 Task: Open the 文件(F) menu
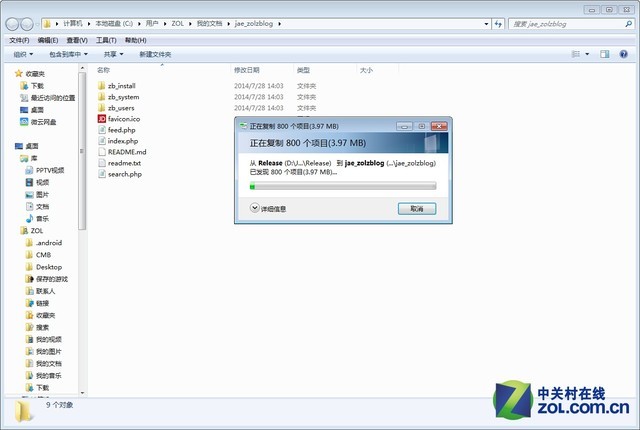coord(18,40)
